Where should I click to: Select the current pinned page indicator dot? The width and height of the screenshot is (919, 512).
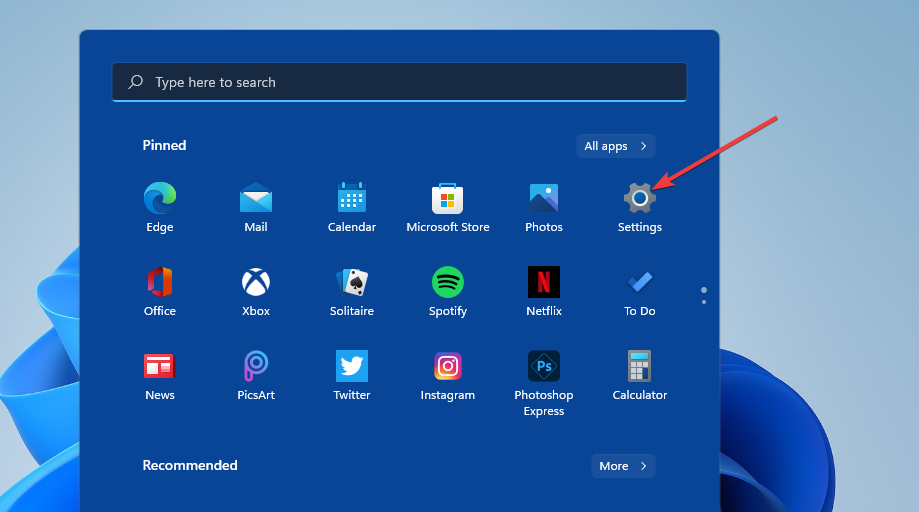pos(704,291)
